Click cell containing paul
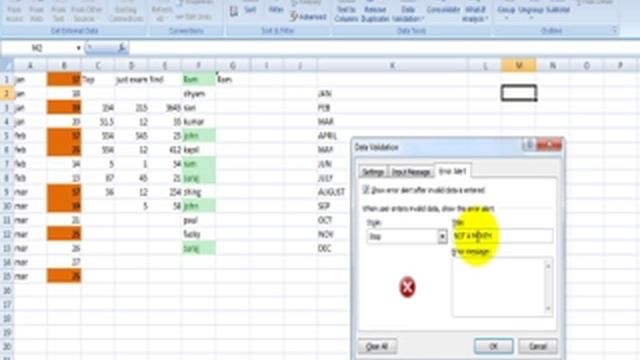Screen dimensions: 640x360 199,220
